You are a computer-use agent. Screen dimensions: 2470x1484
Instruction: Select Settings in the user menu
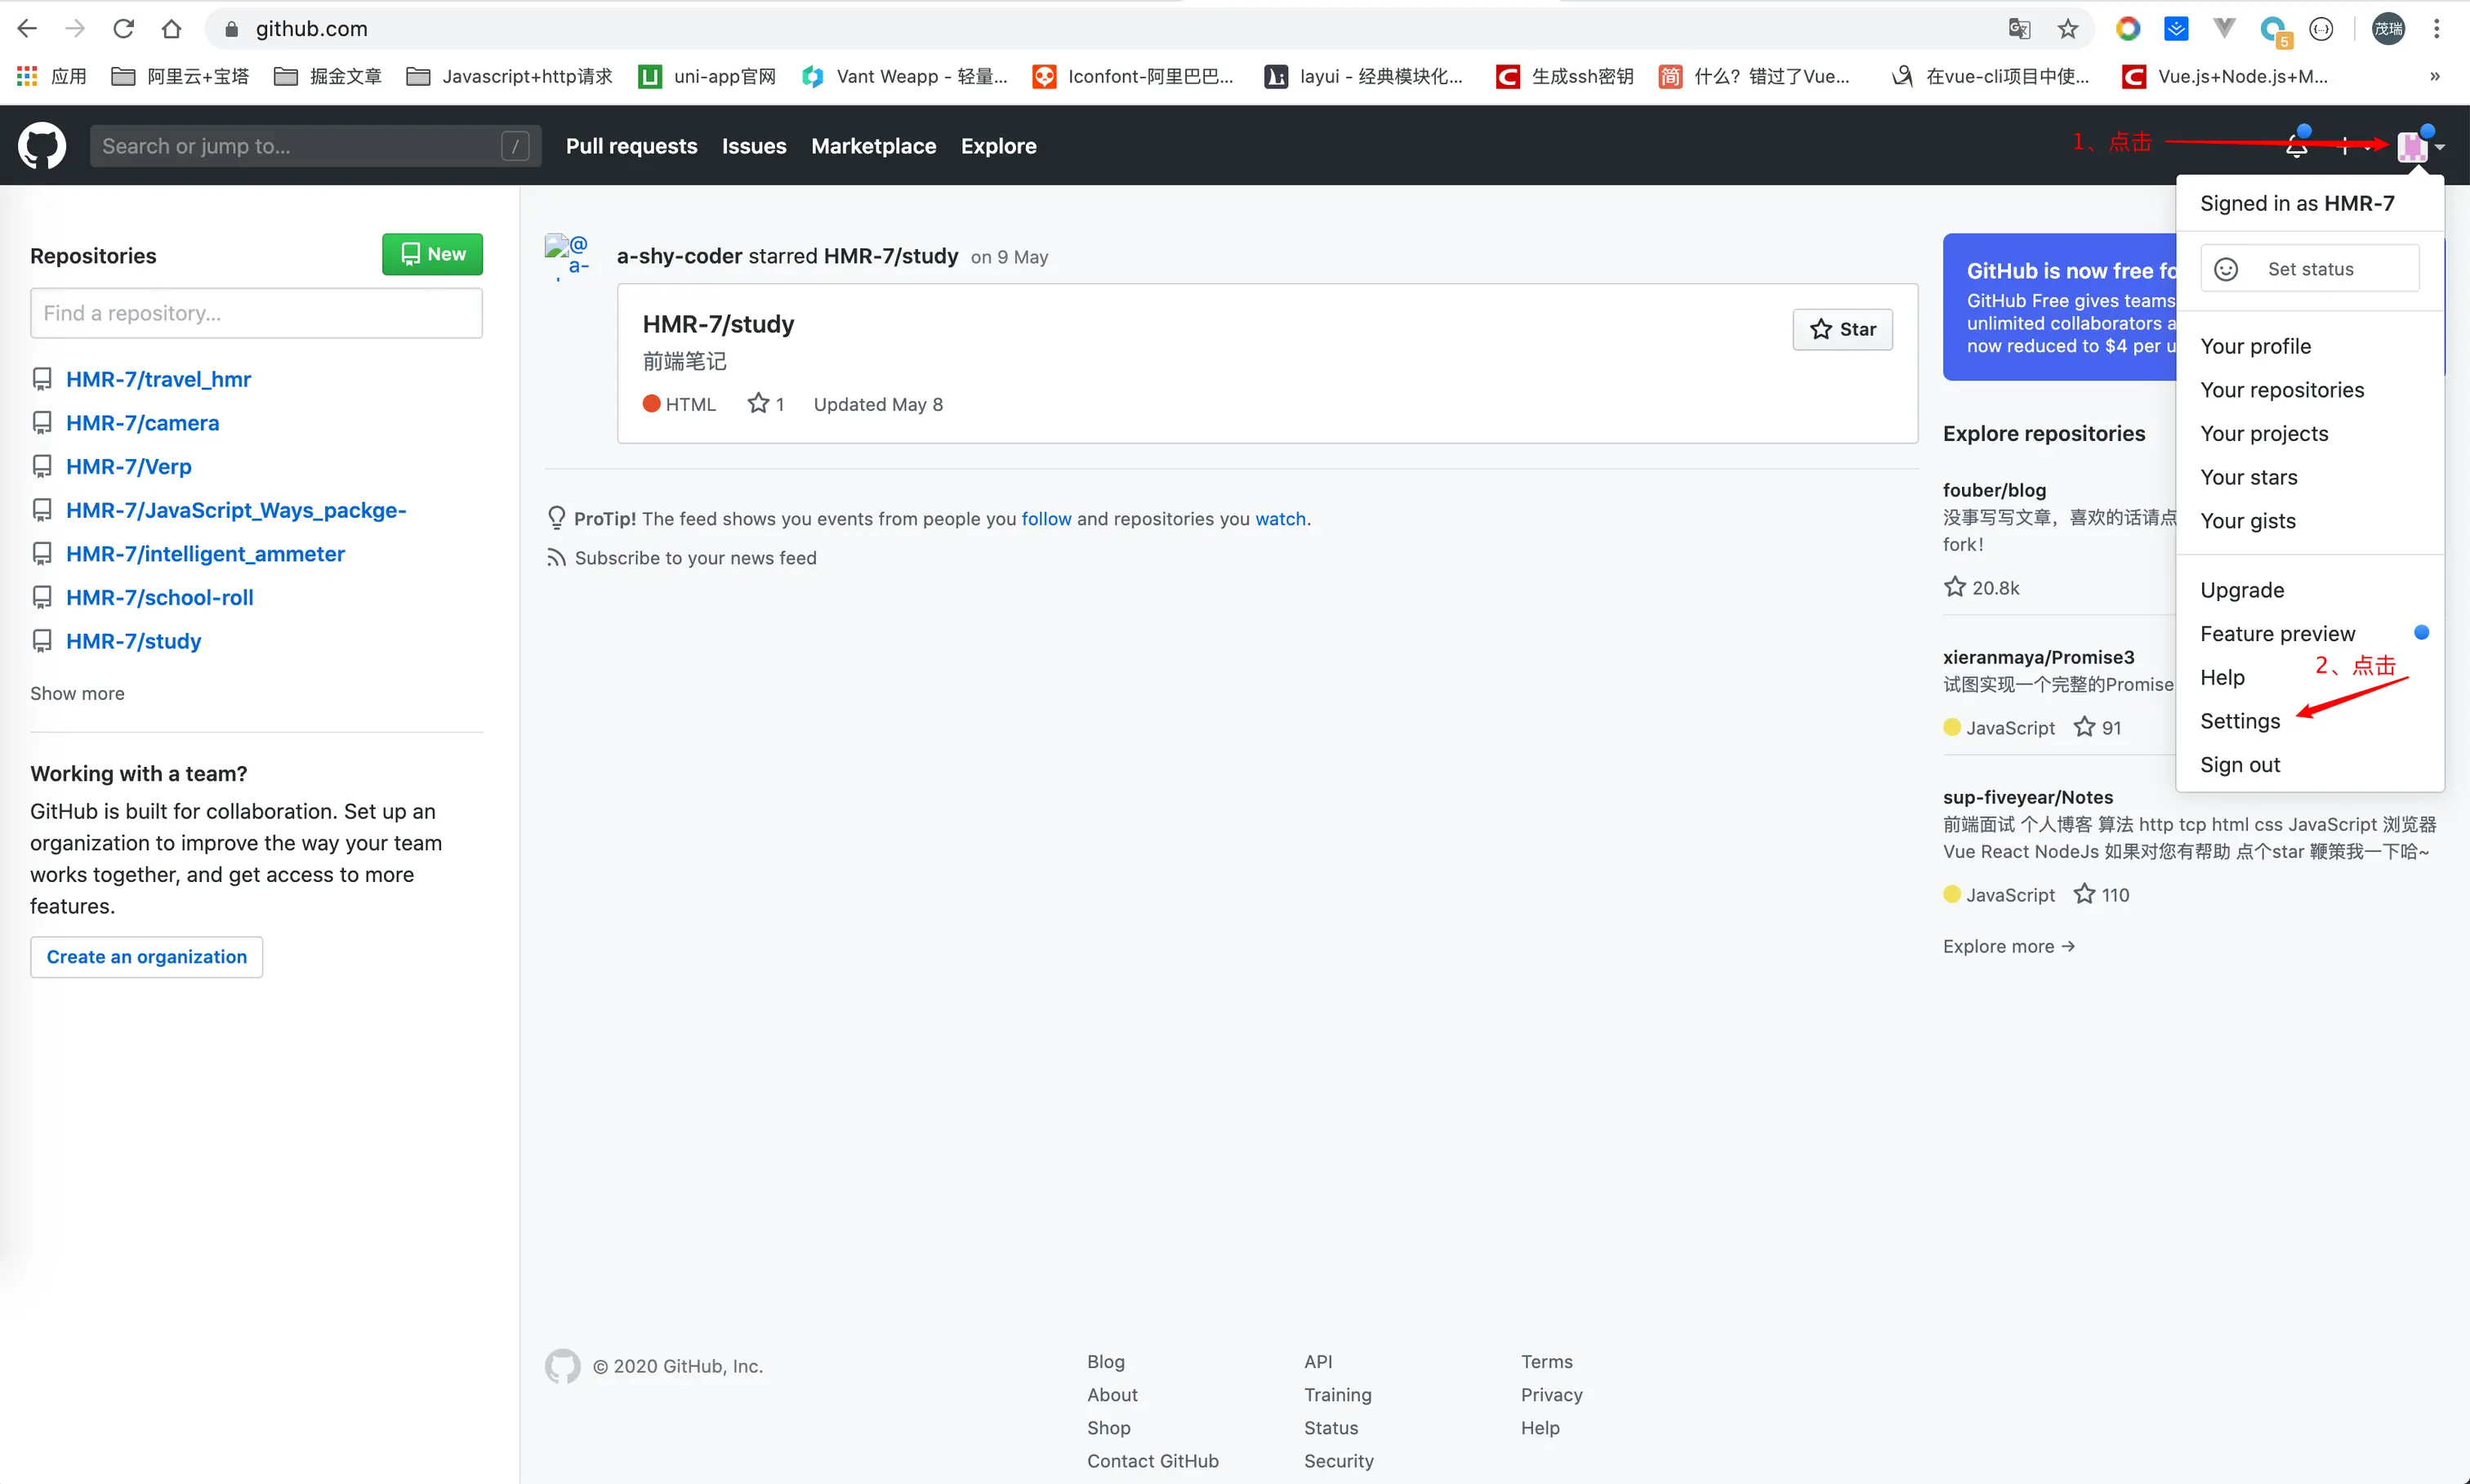(x=2240, y=721)
